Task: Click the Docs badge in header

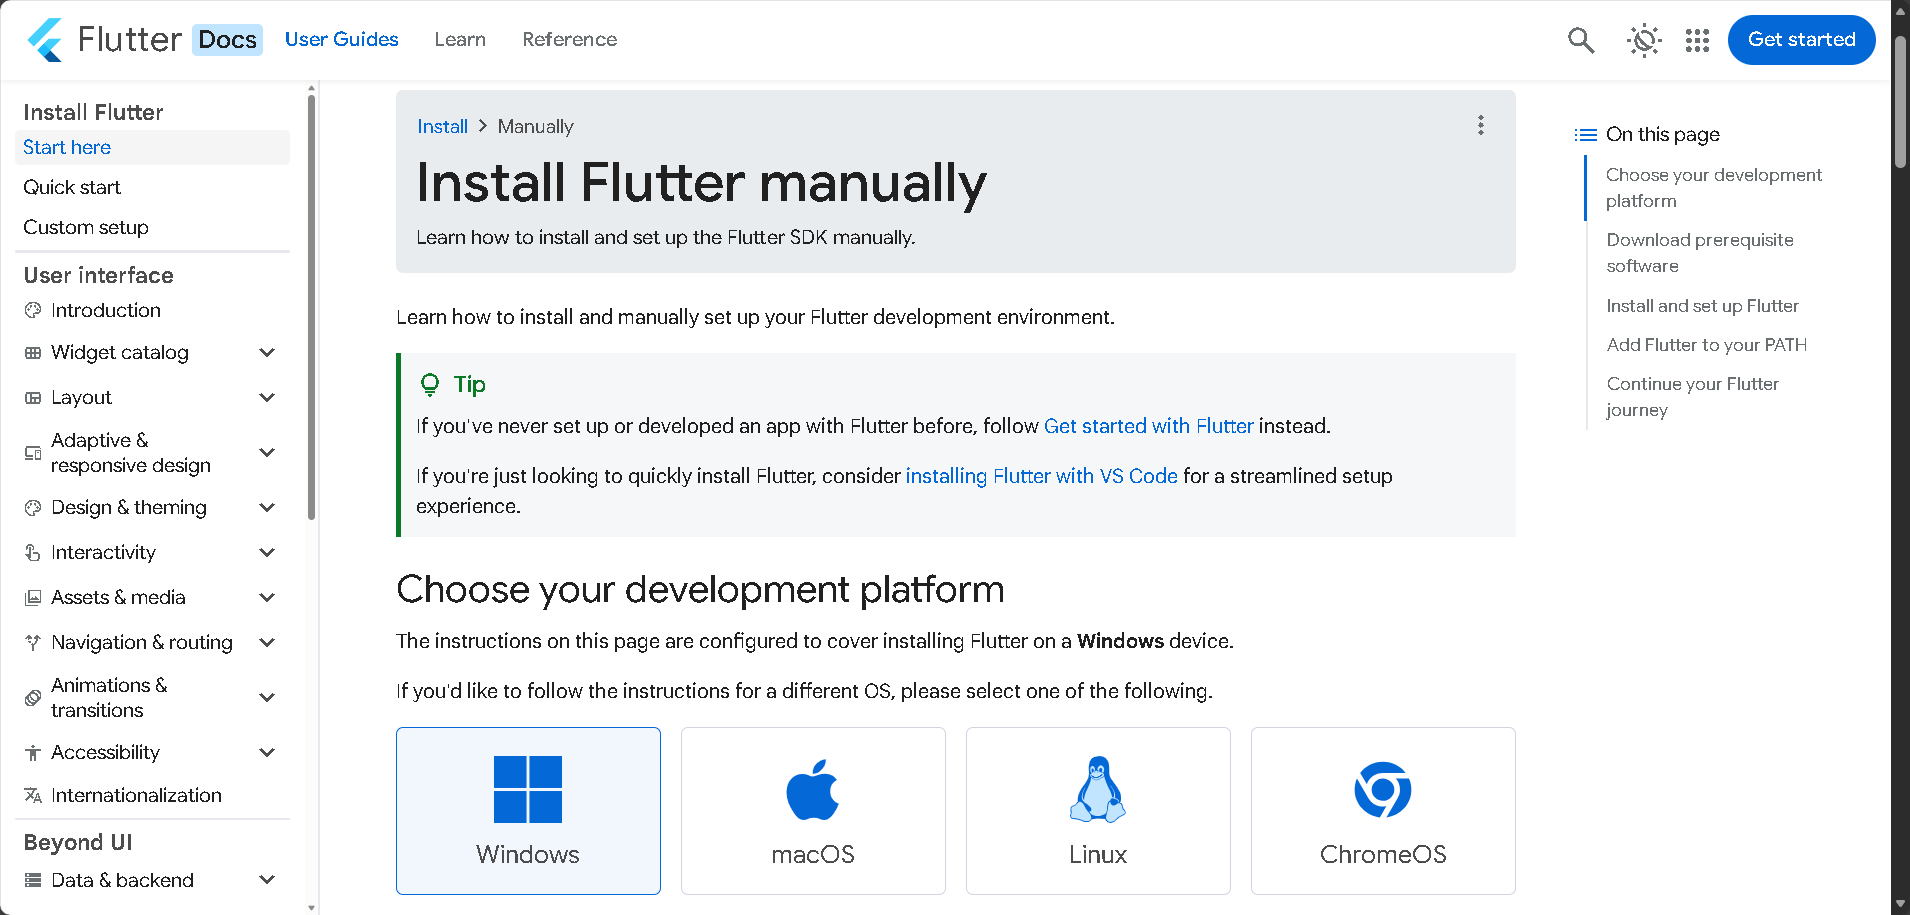Action: (x=227, y=40)
